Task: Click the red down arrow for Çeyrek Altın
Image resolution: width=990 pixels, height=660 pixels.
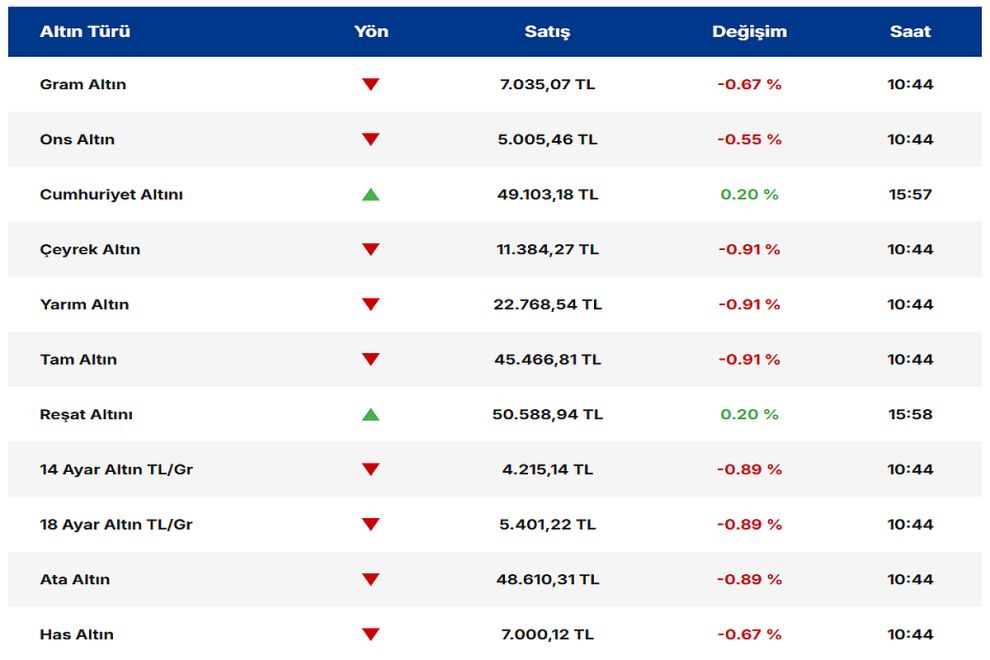Action: tap(371, 250)
